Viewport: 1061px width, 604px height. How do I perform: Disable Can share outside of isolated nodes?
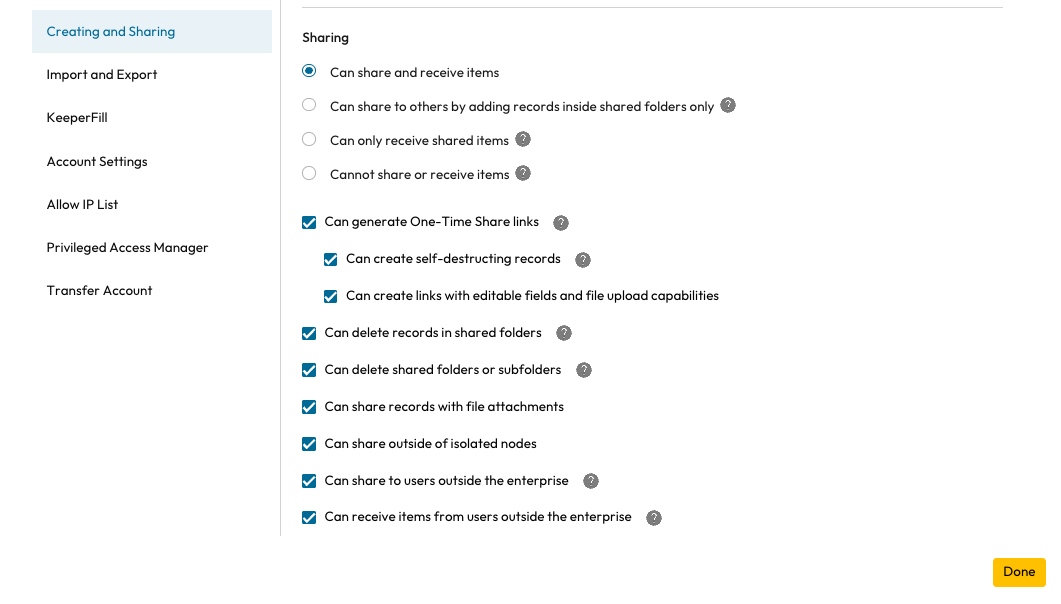309,444
